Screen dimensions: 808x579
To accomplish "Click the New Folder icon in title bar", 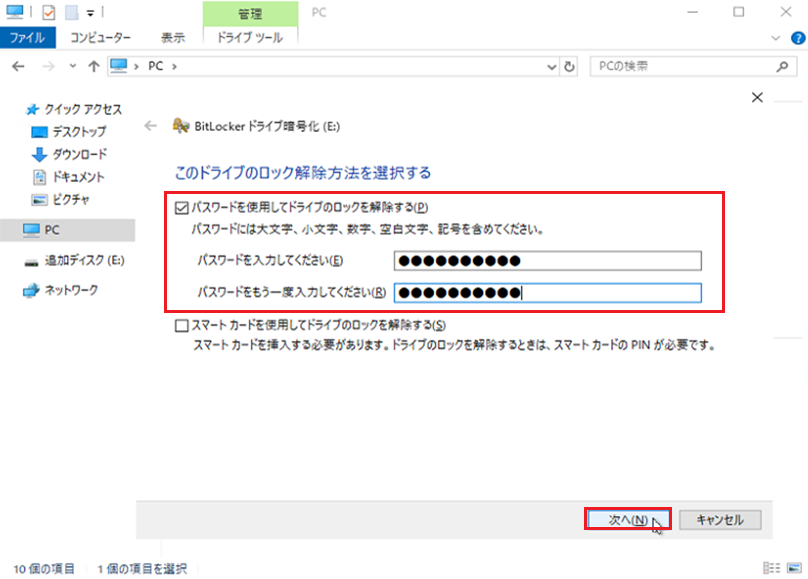I will (71, 12).
